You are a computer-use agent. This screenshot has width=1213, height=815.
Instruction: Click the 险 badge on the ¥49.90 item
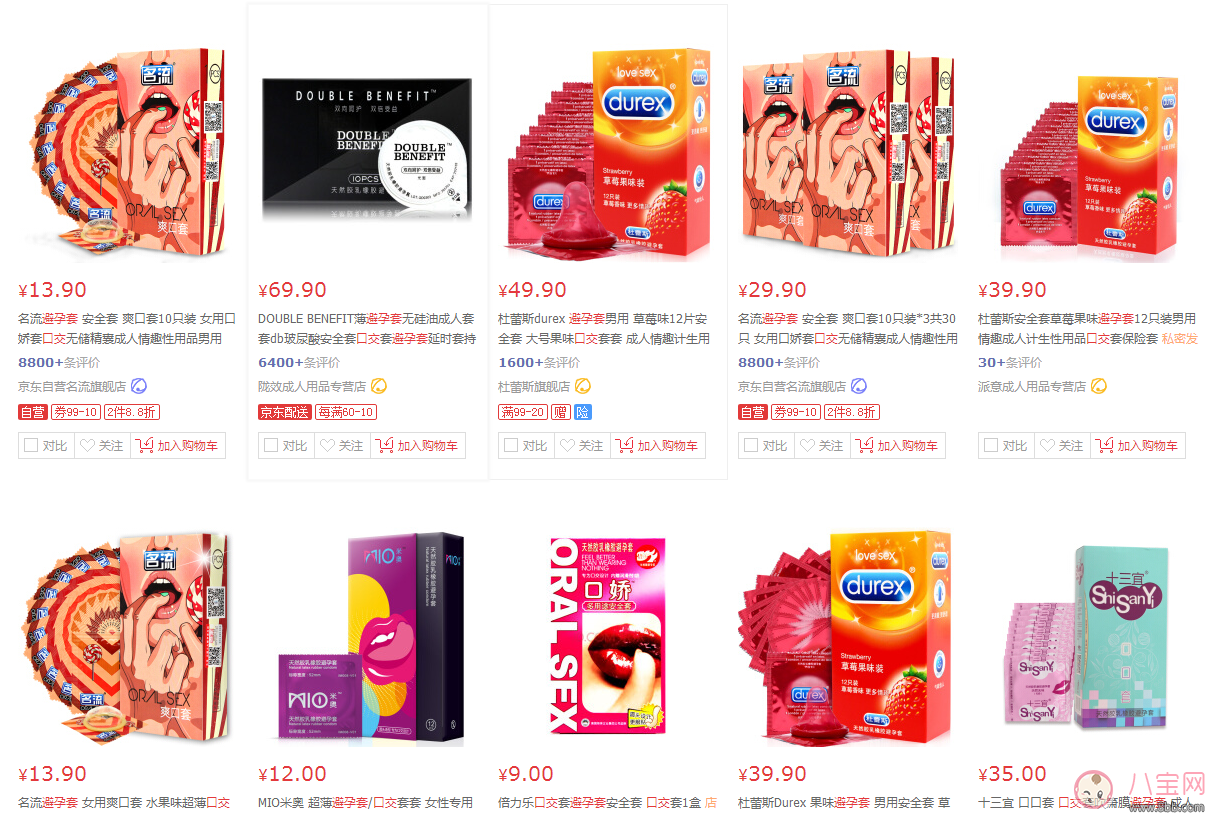pos(583,412)
